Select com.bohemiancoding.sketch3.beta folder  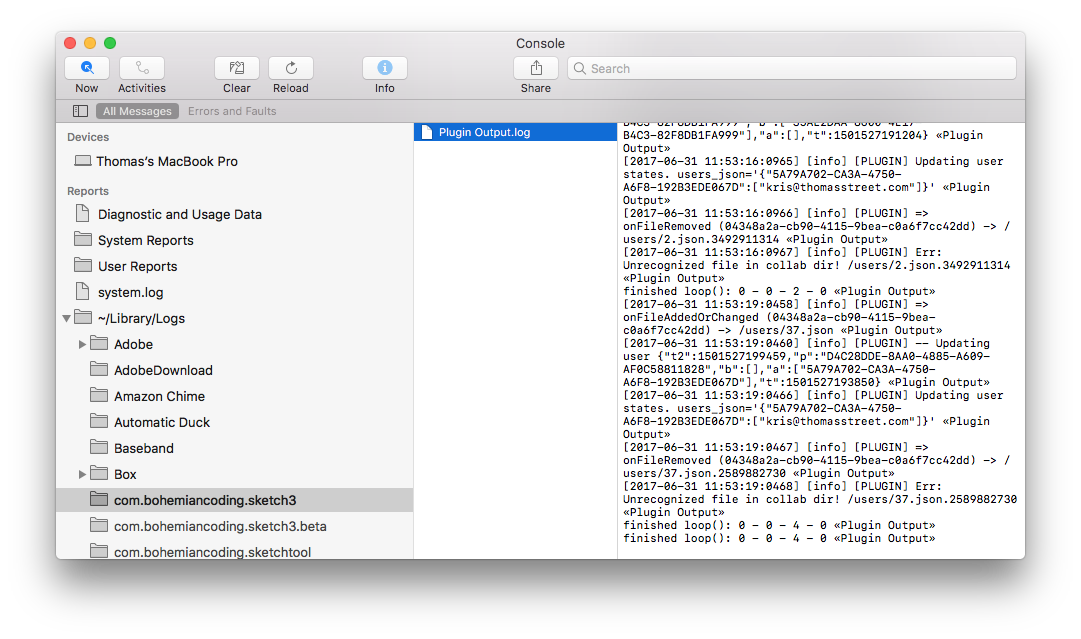(x=219, y=526)
